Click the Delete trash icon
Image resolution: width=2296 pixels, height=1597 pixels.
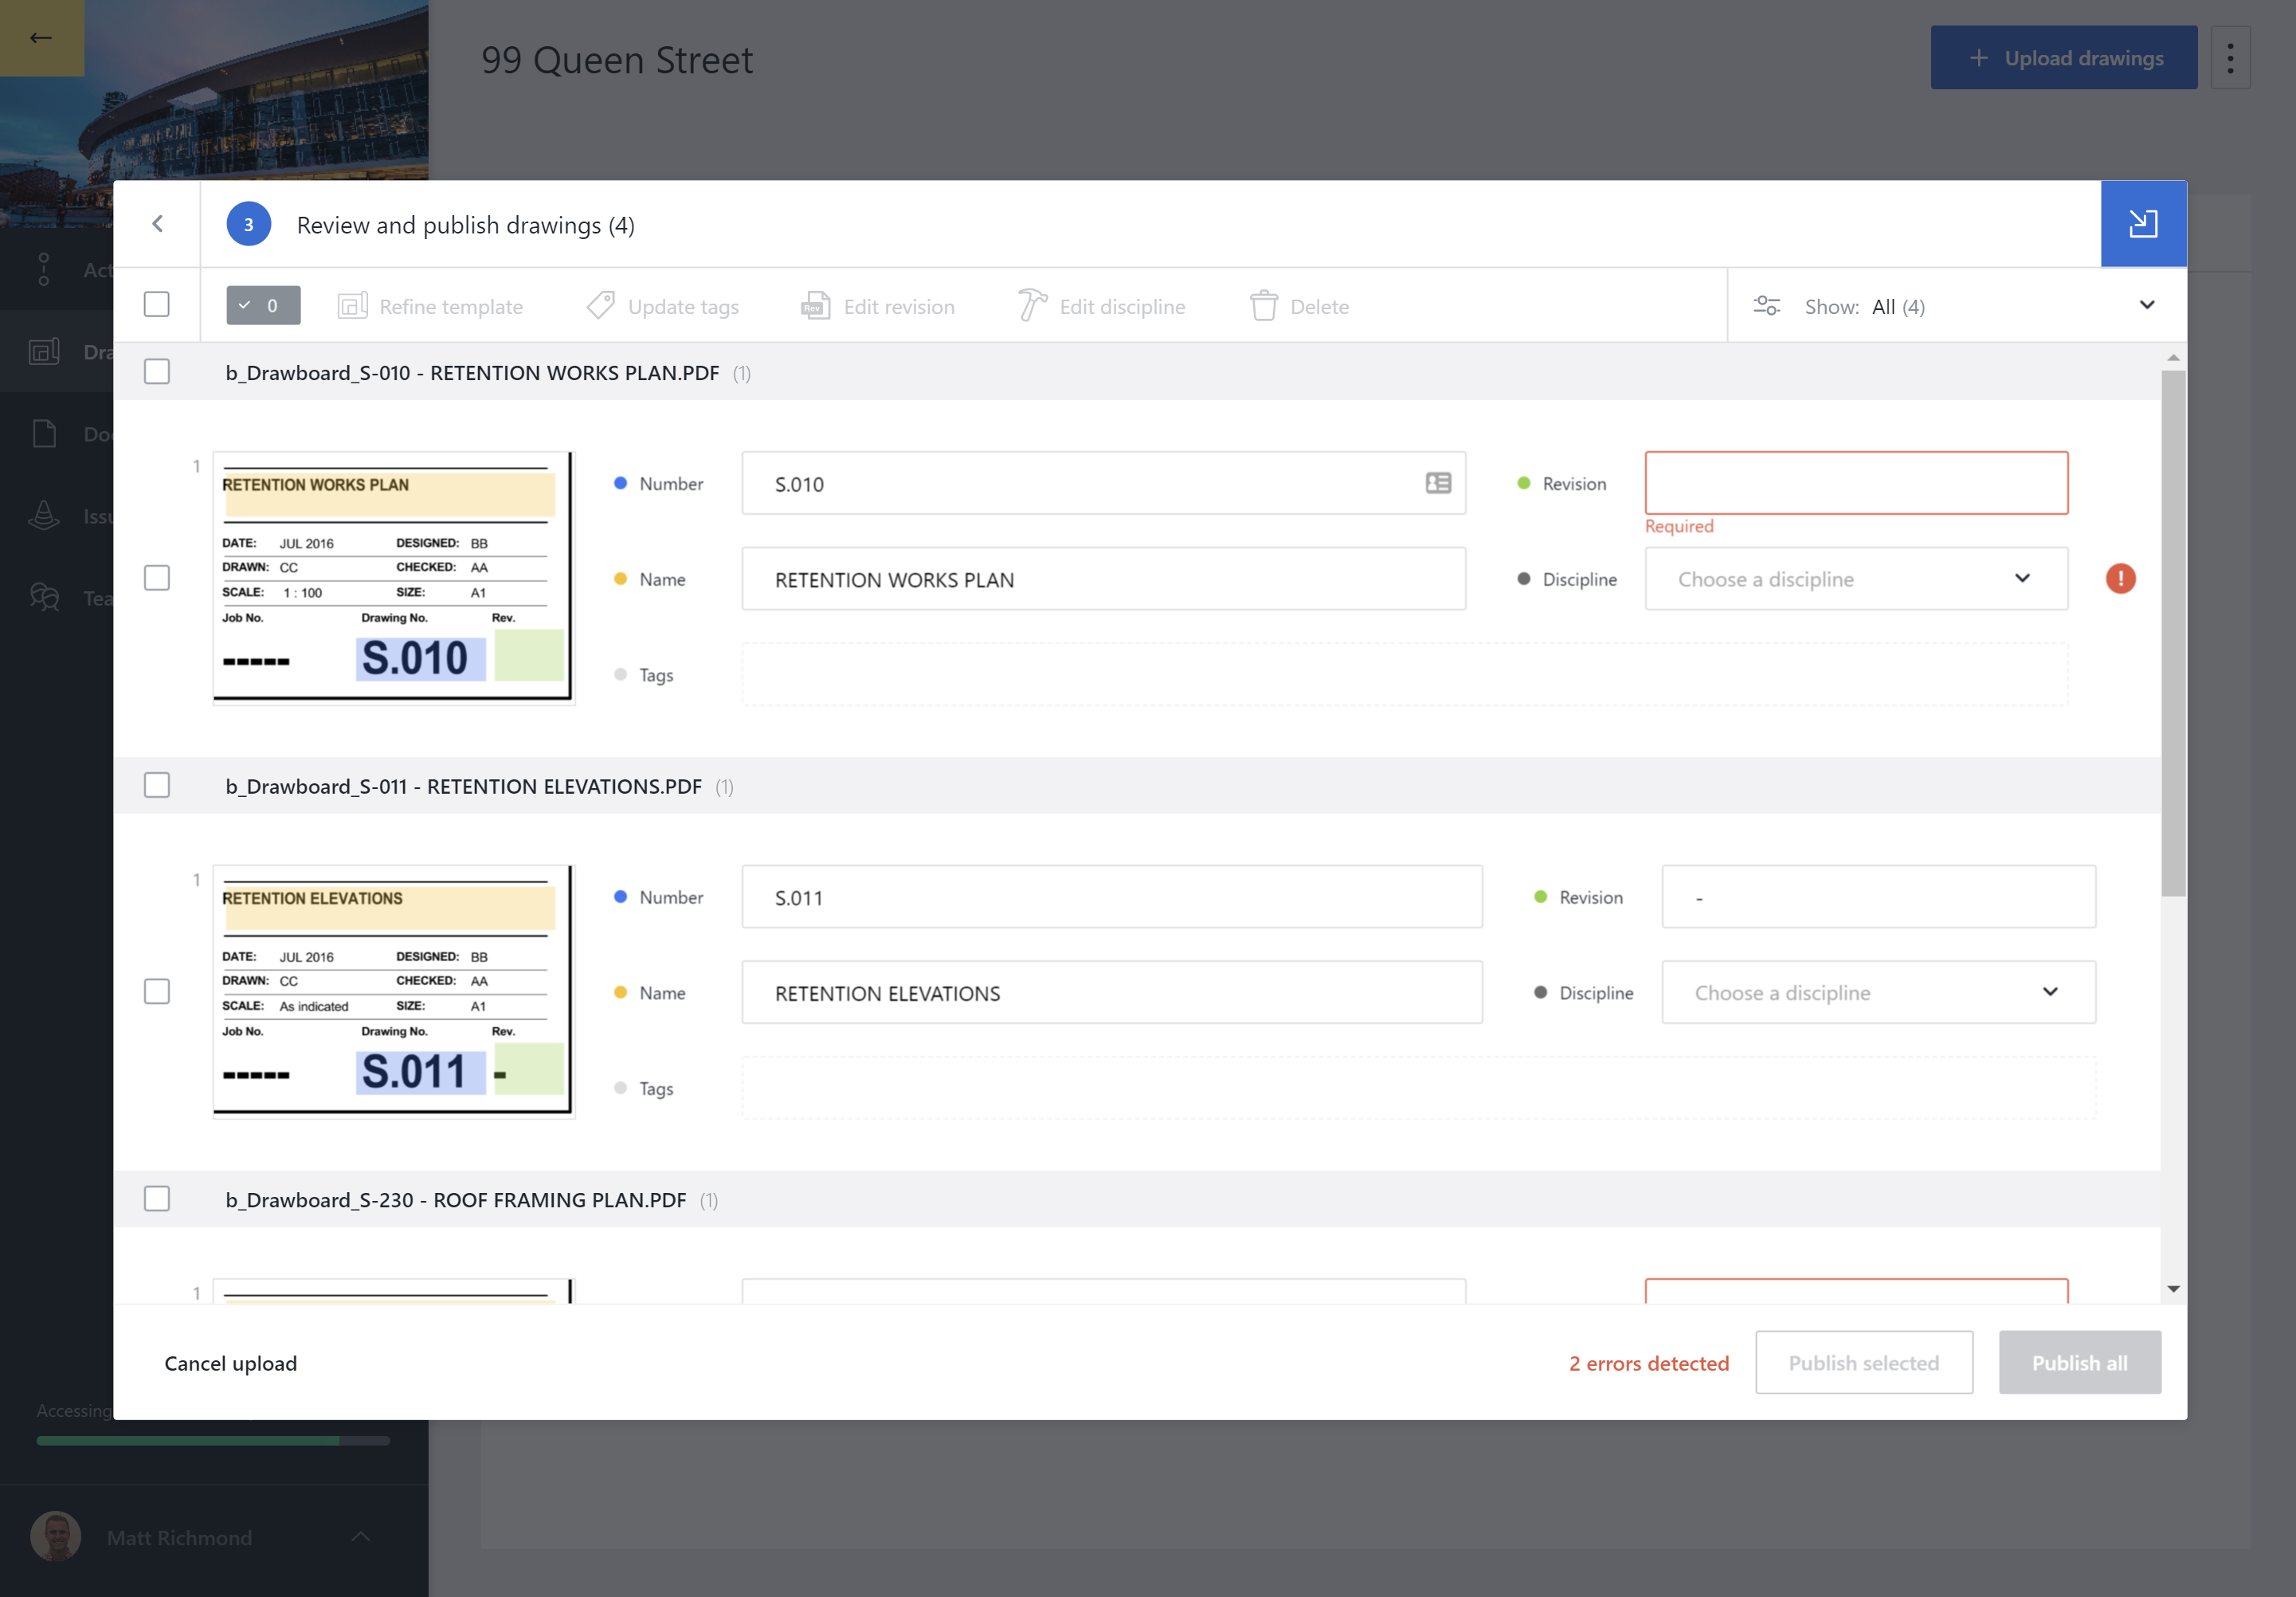pyautogui.click(x=1264, y=306)
